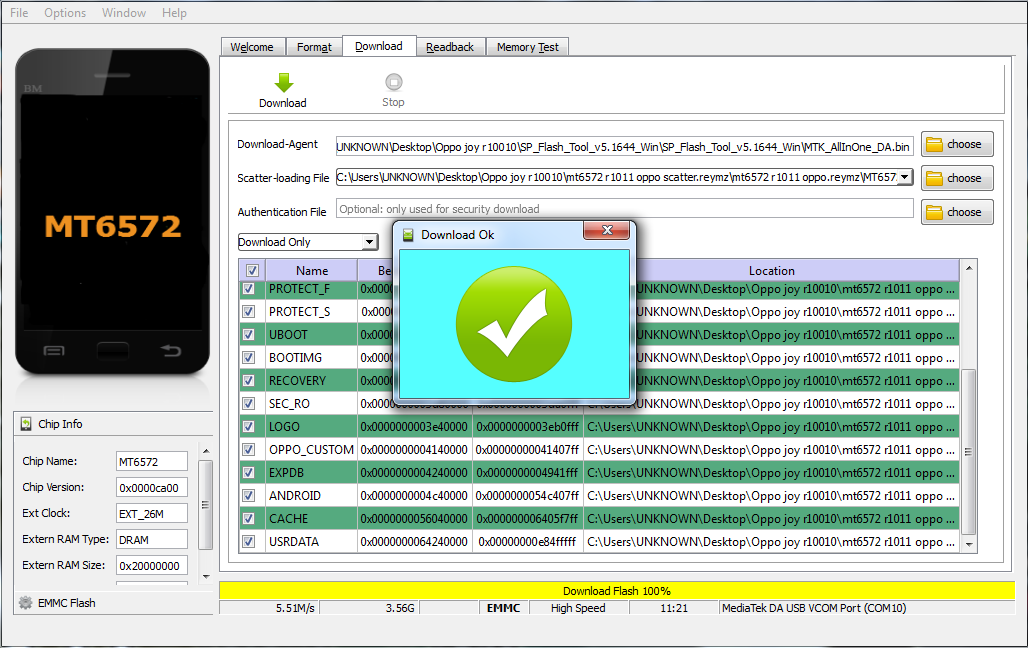Select the USRDATA location cell
Viewport: 1028px width, 648px height.
point(771,542)
